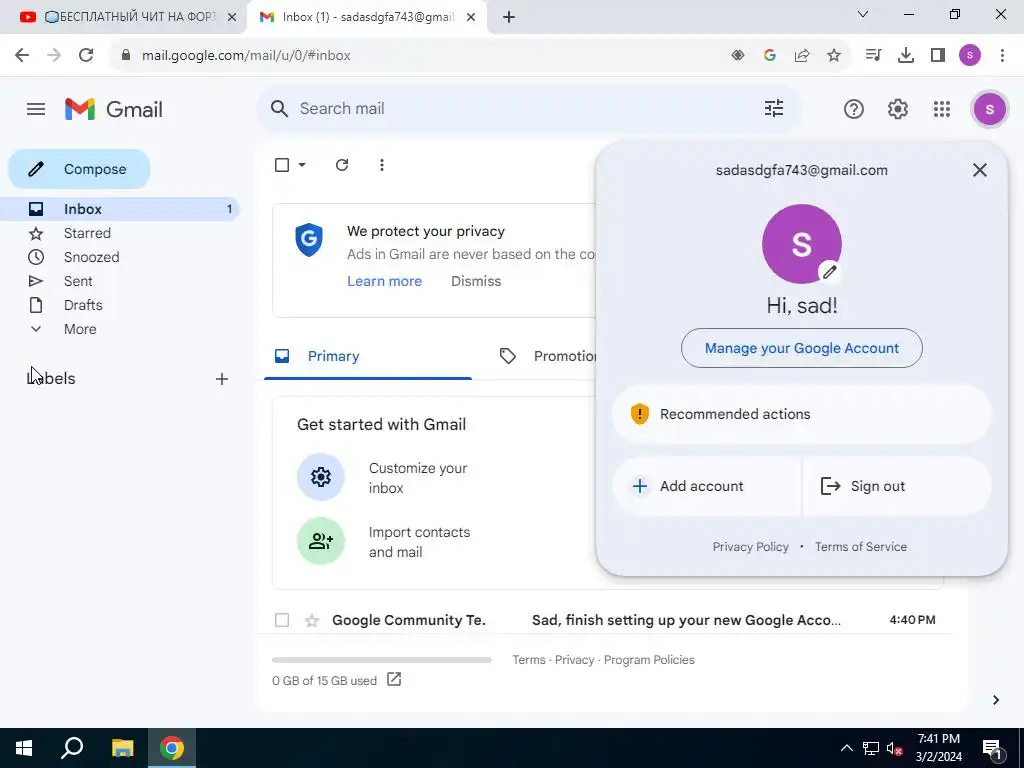The image size is (1024, 768).
Task: Close the account popup
Action: coord(980,170)
